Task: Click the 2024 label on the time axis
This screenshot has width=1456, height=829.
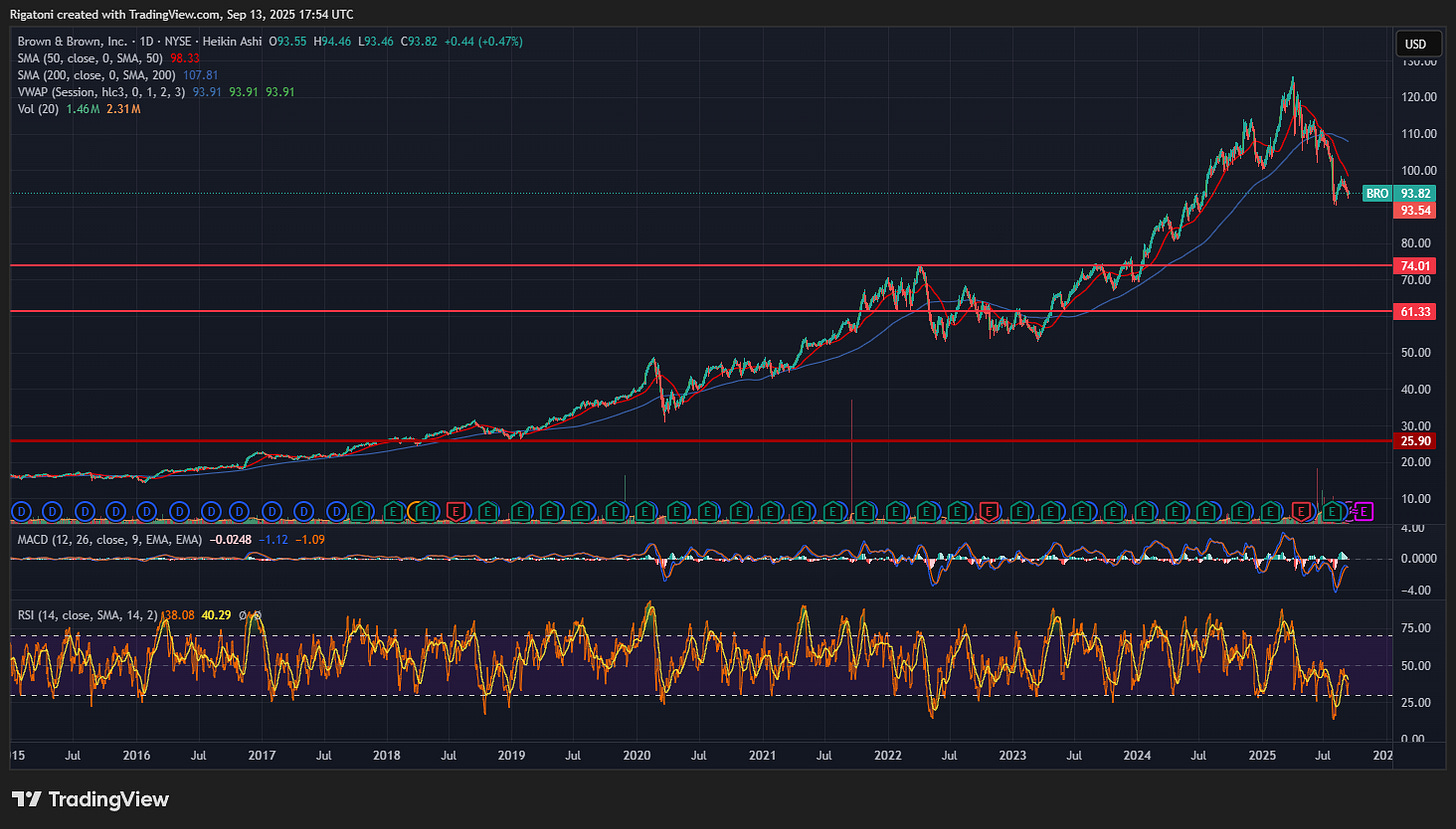Action: [x=1138, y=757]
